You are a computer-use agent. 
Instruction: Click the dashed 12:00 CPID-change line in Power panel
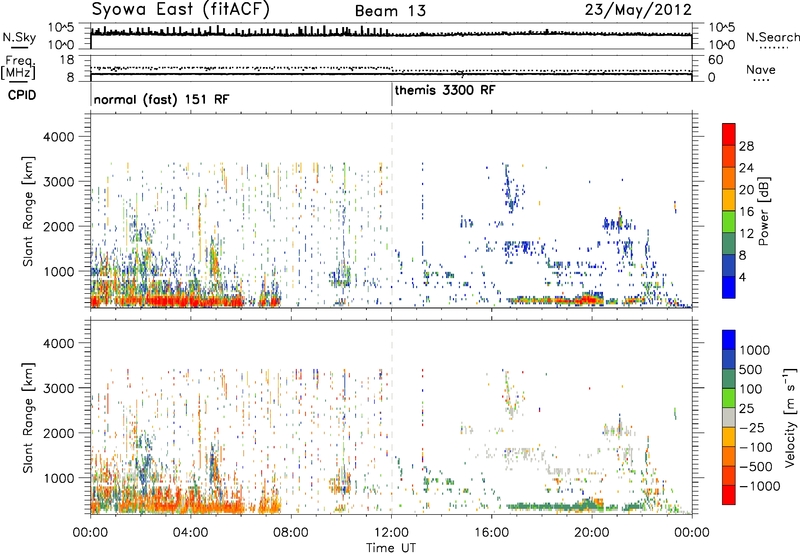pyautogui.click(x=392, y=211)
